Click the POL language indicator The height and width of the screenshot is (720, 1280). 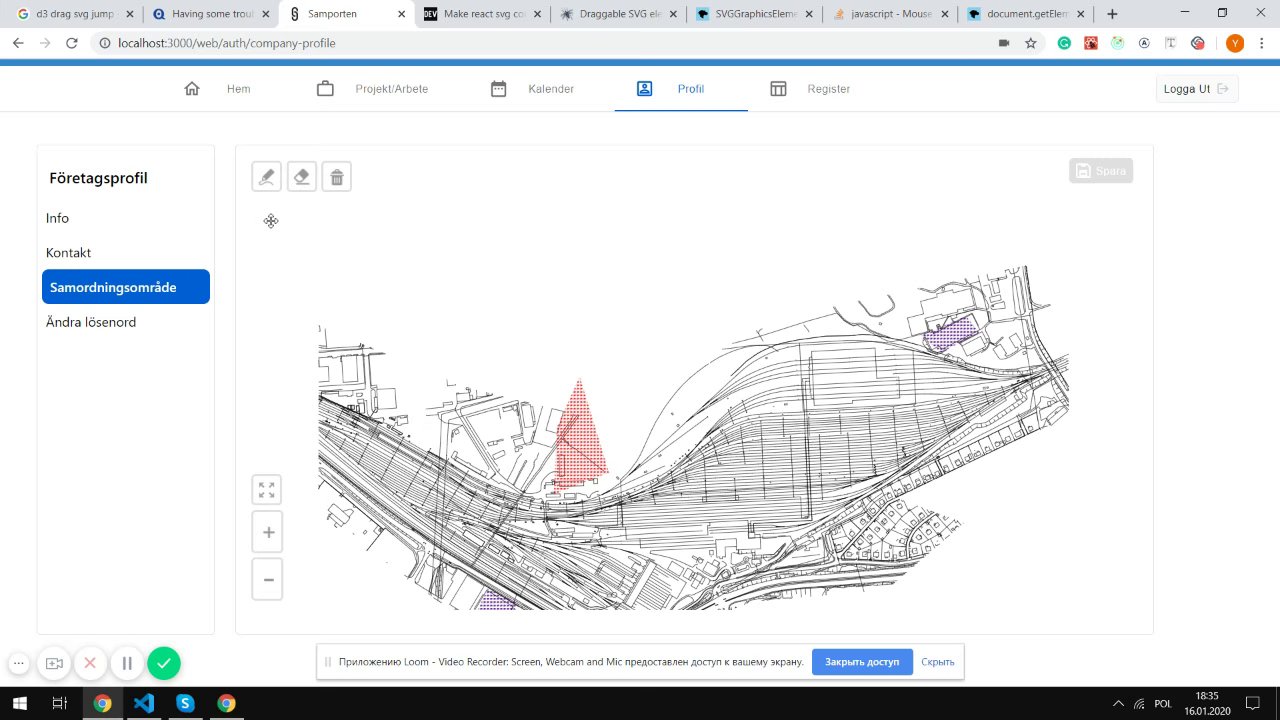(x=1163, y=704)
